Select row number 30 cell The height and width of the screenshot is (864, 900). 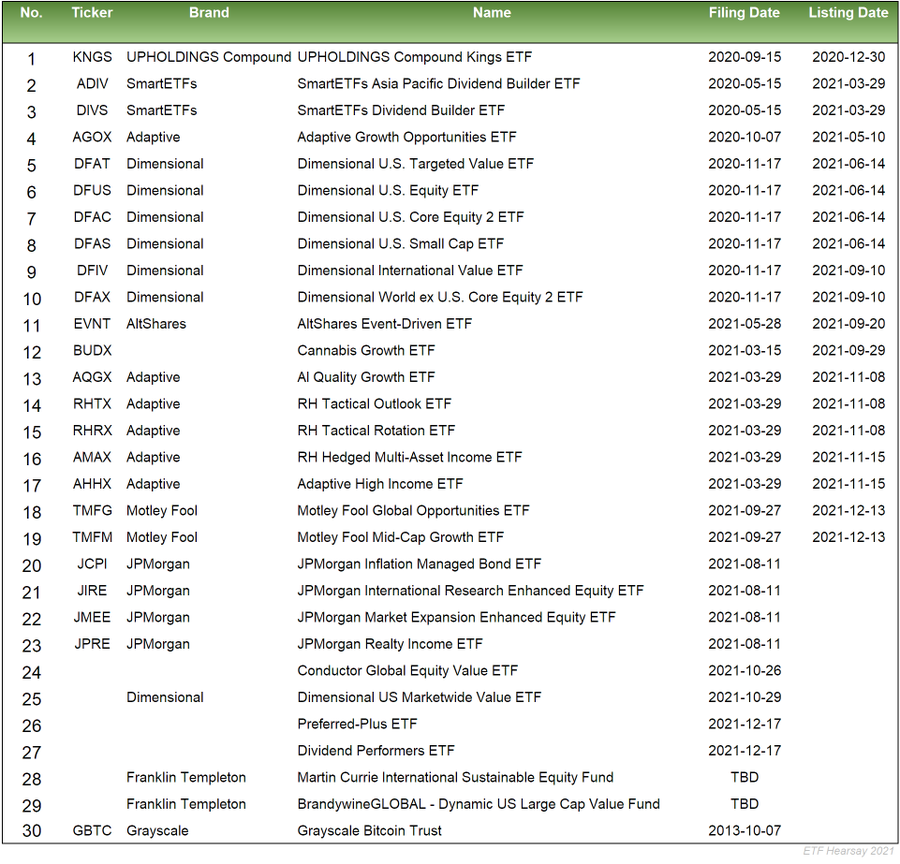coord(32,831)
